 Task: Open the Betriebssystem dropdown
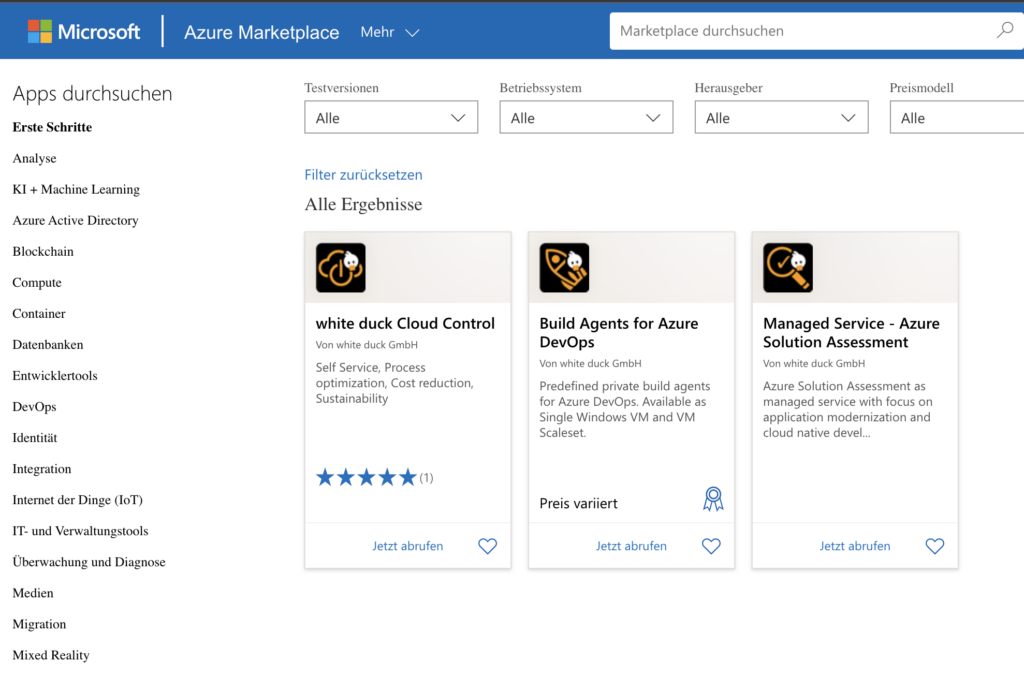(586, 118)
